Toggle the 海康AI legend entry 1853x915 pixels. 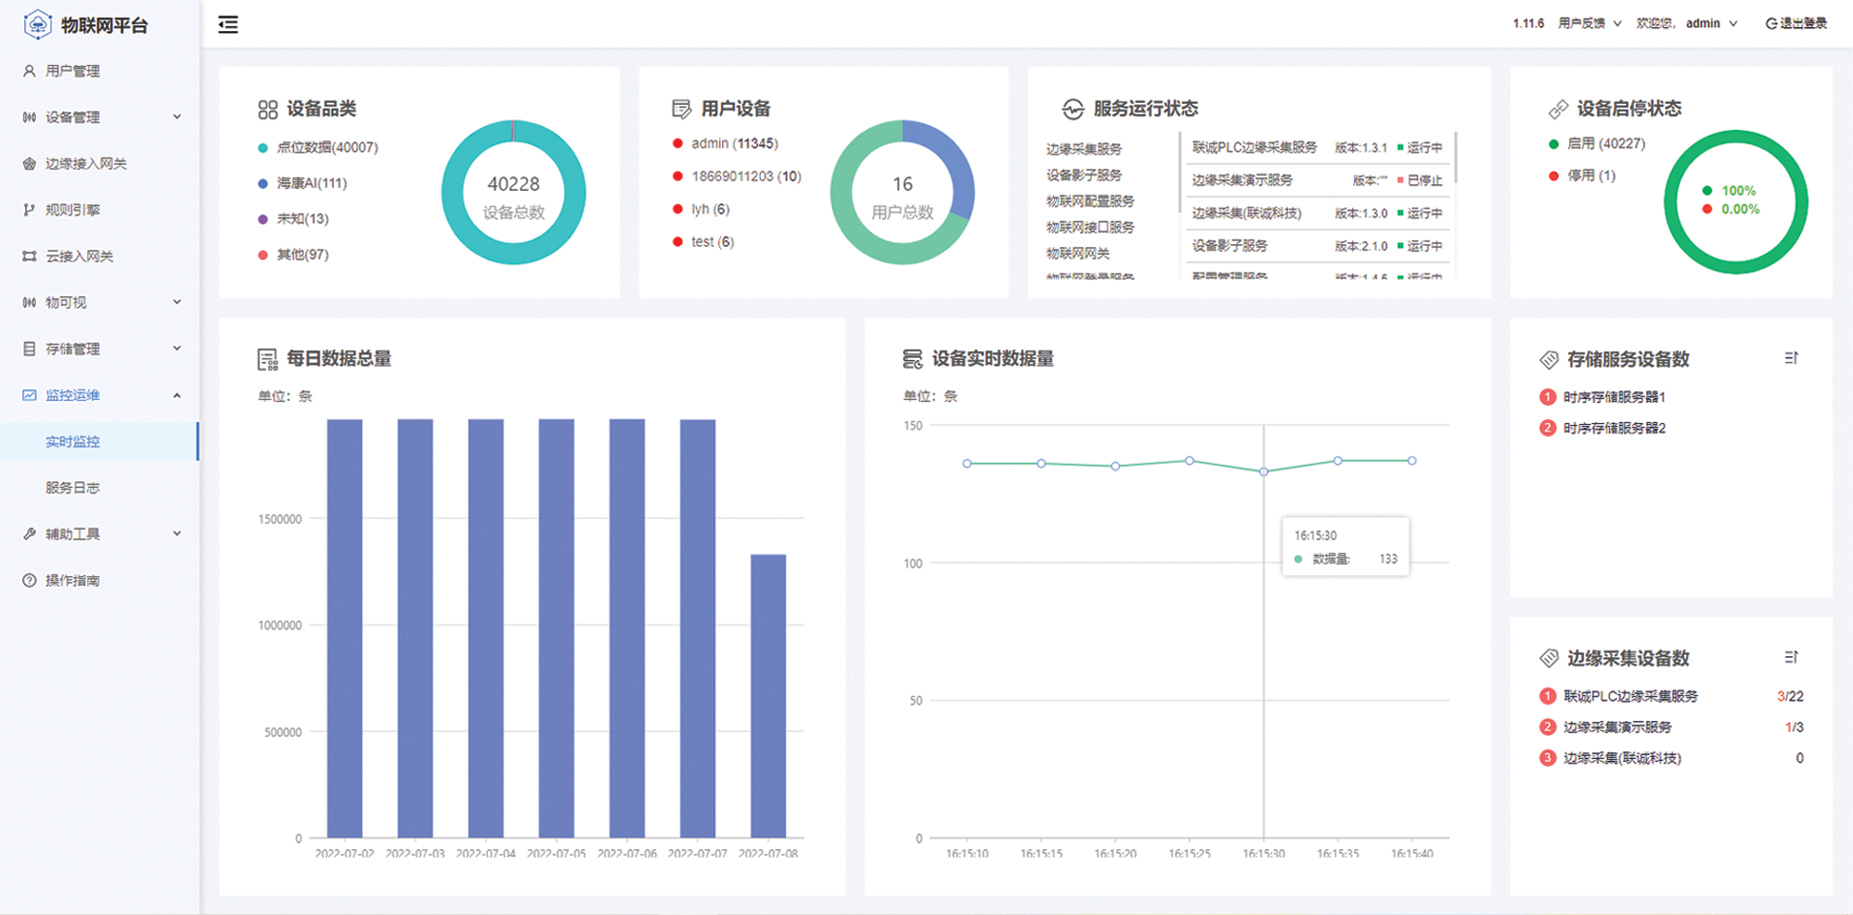302,183
